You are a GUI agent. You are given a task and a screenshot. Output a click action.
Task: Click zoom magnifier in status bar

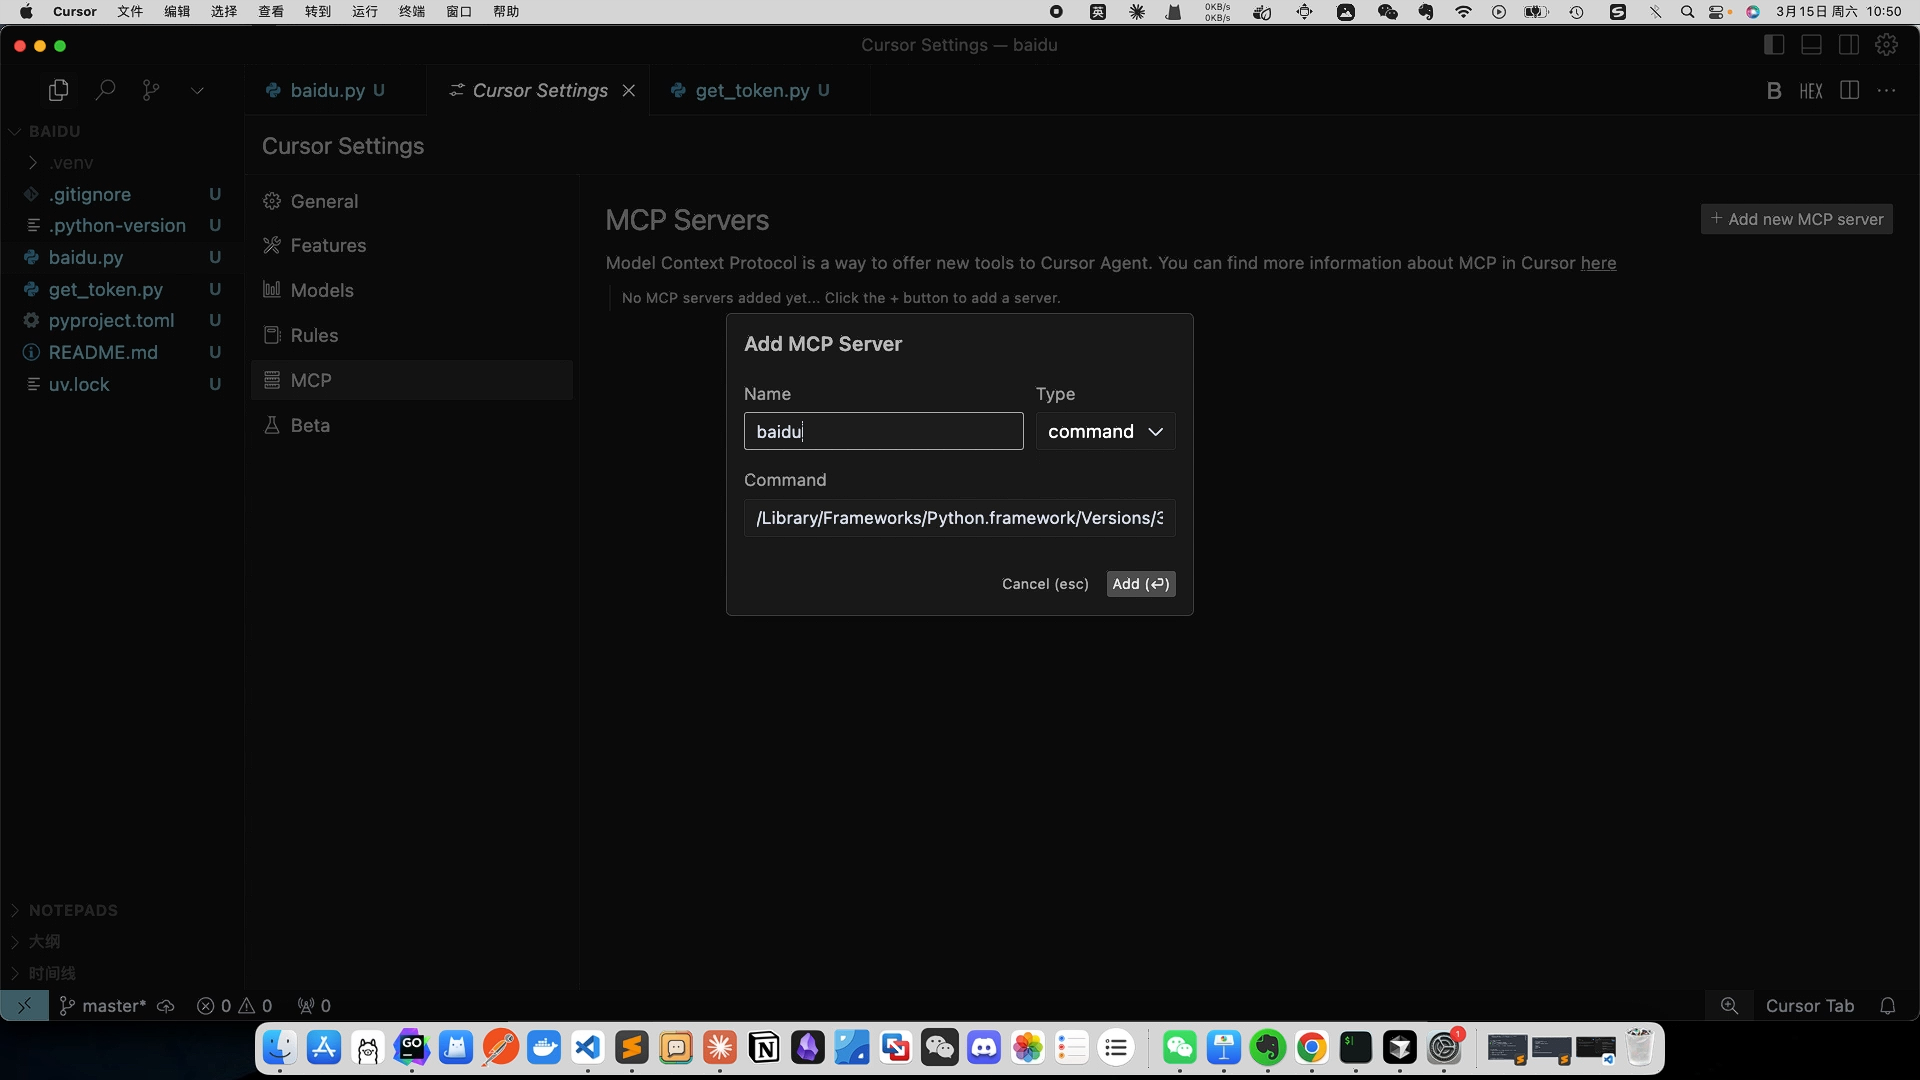(x=1729, y=1006)
